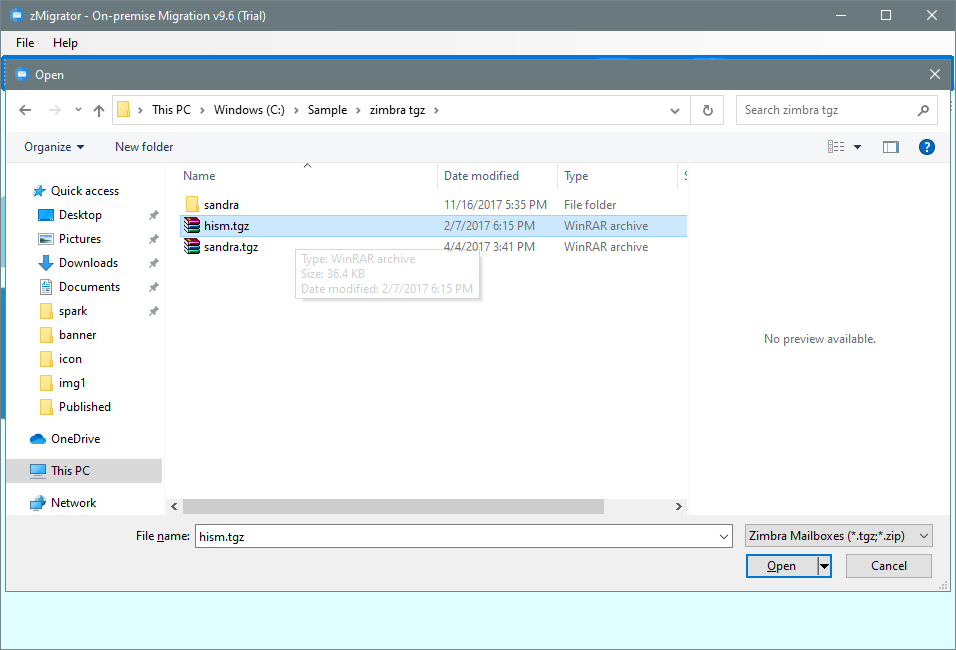The height and width of the screenshot is (650, 956).
Task: Open Organize dropdown menu
Action: pyautogui.click(x=54, y=147)
